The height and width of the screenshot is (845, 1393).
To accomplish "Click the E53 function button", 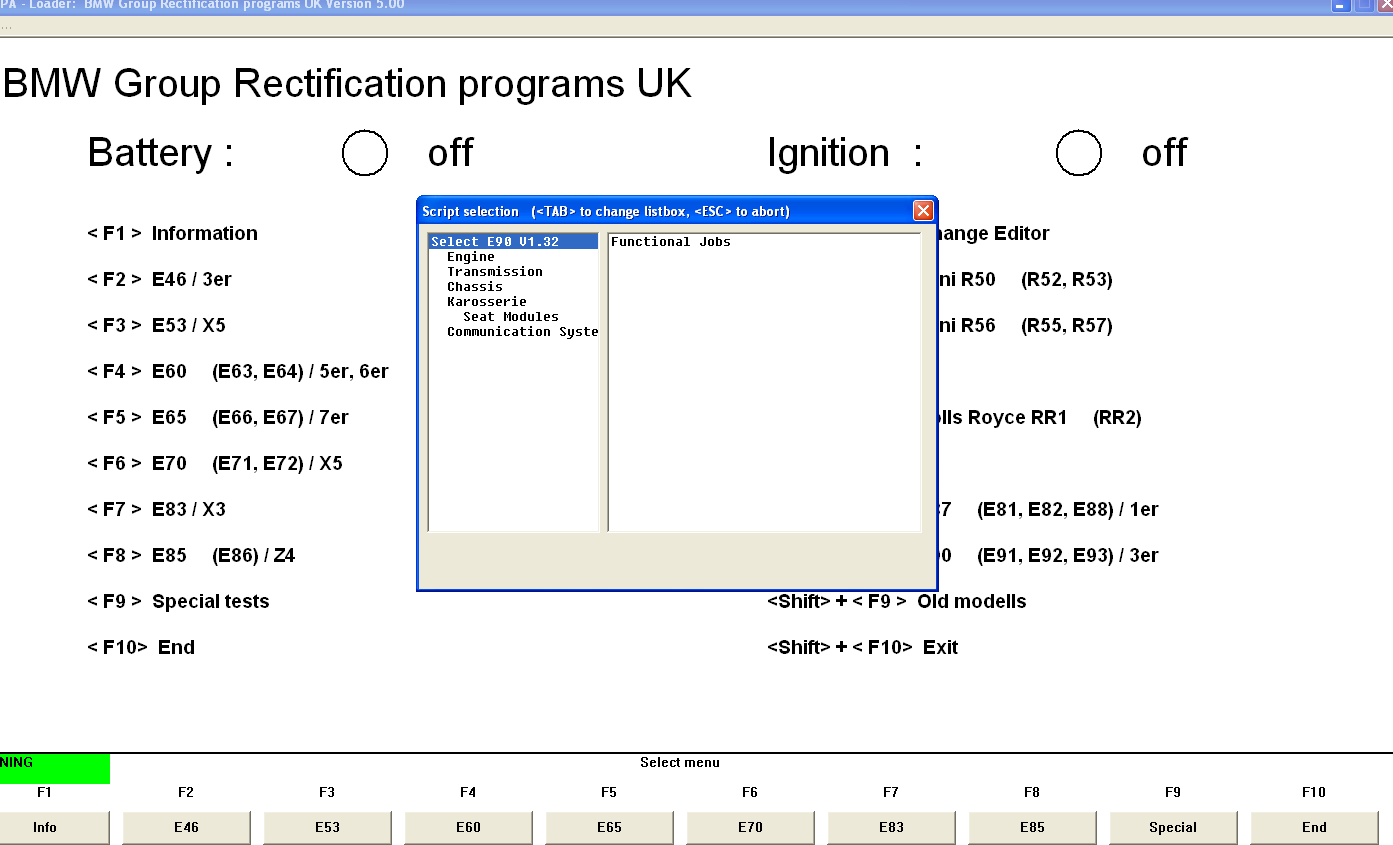I will coord(327,827).
